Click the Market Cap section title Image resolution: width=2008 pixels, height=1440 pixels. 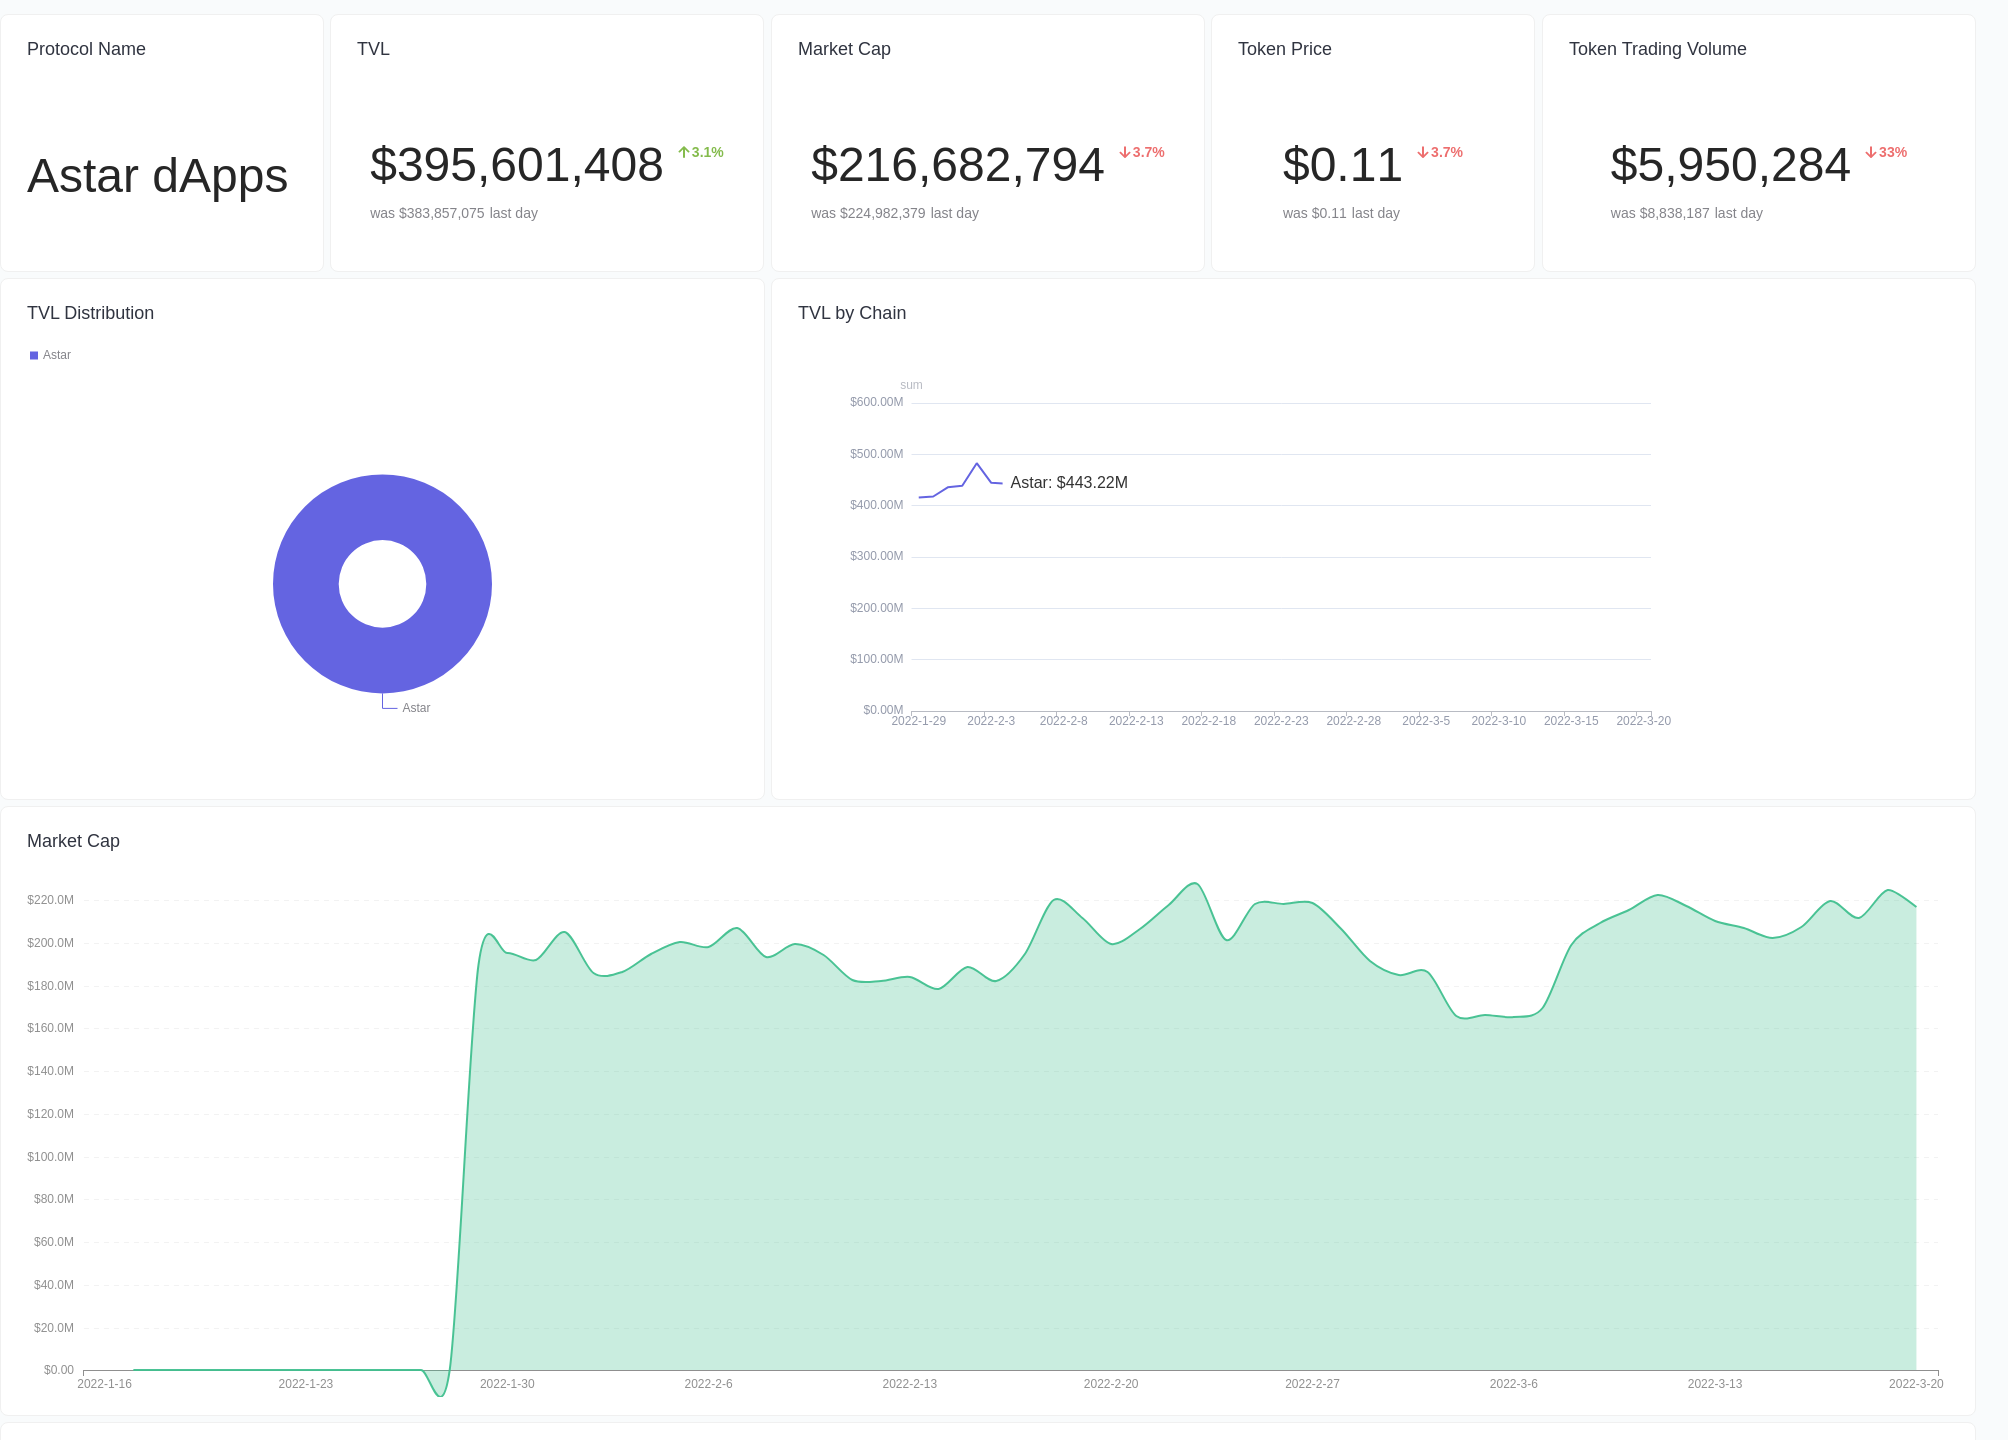point(73,841)
